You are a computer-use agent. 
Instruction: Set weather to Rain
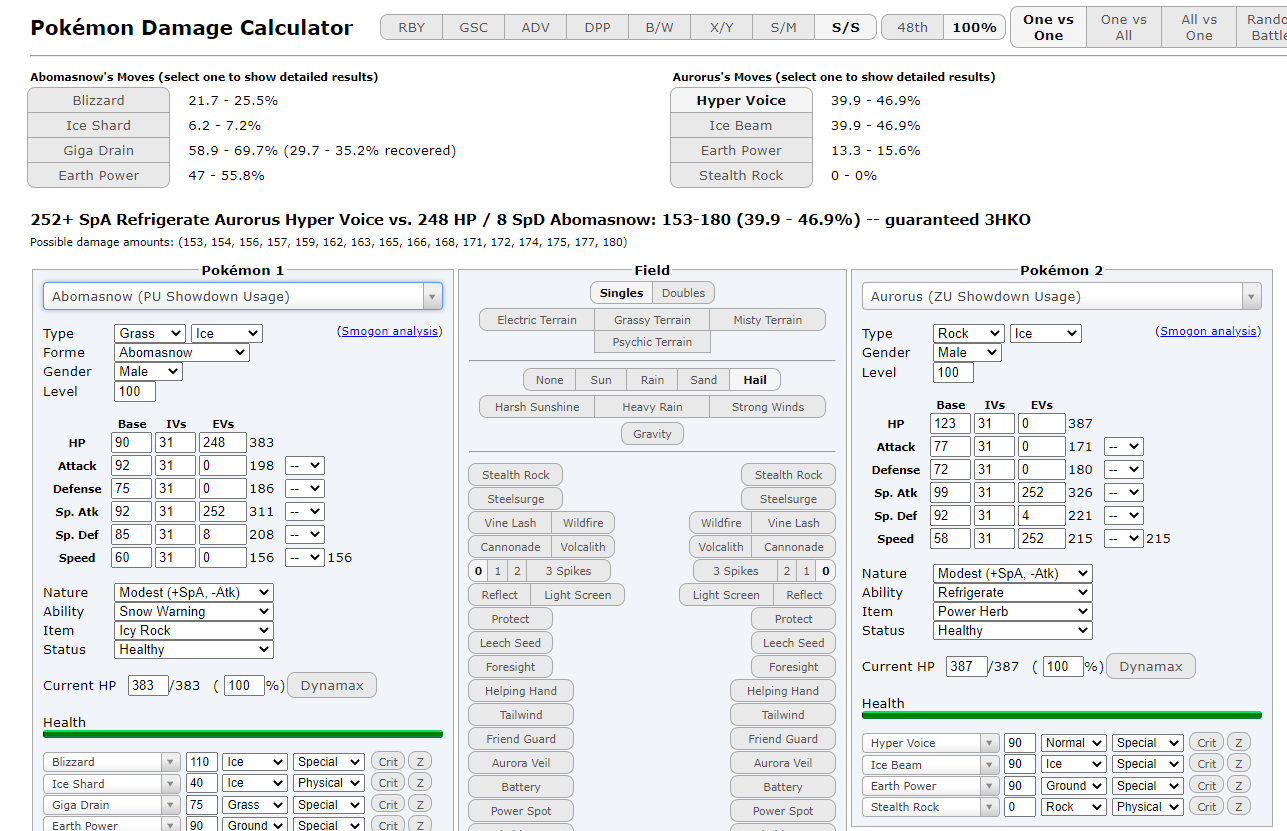click(x=652, y=380)
